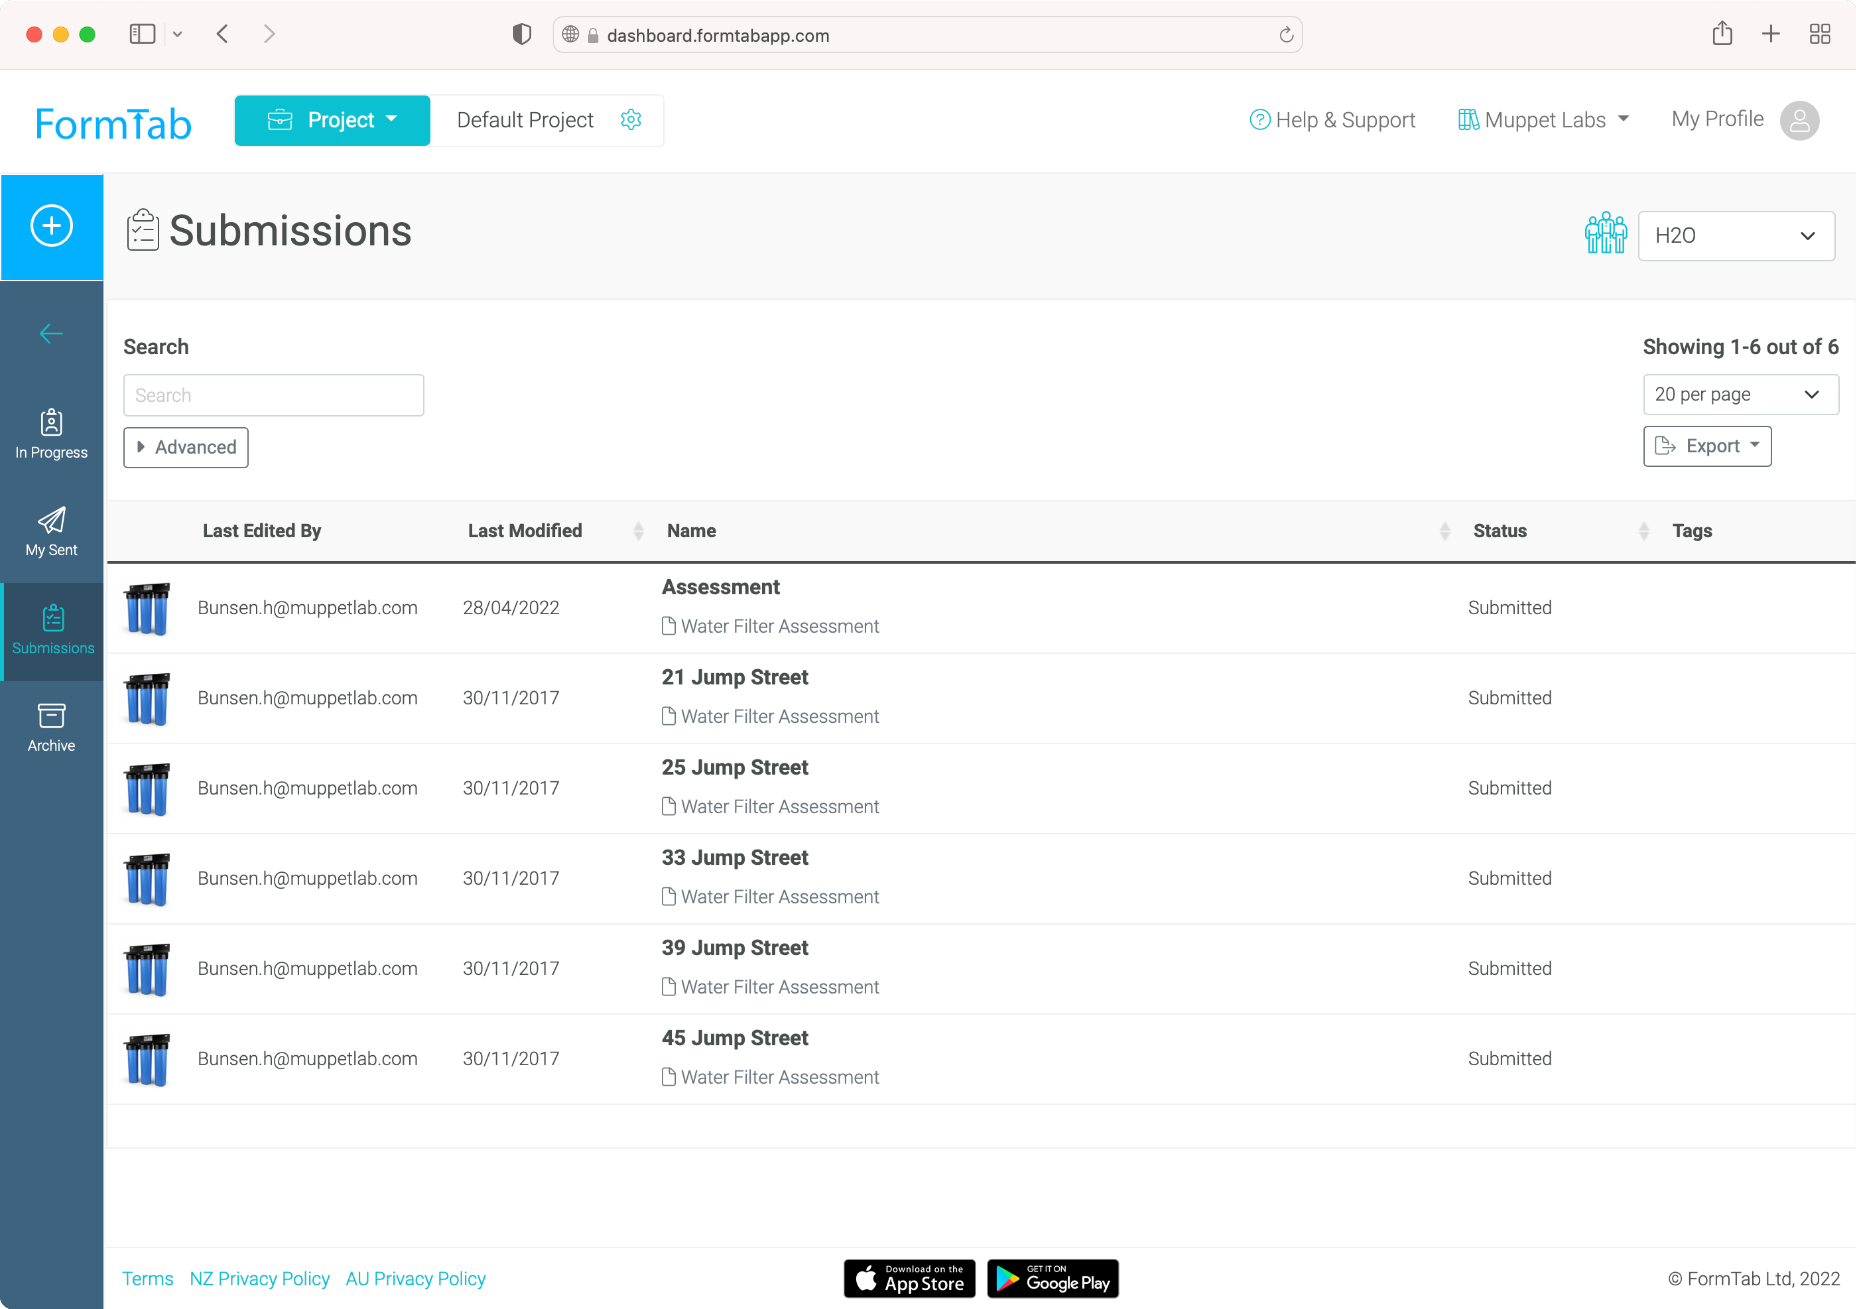Click the email in the 33 Jump Street row
This screenshot has width=1856, height=1309.
click(307, 878)
